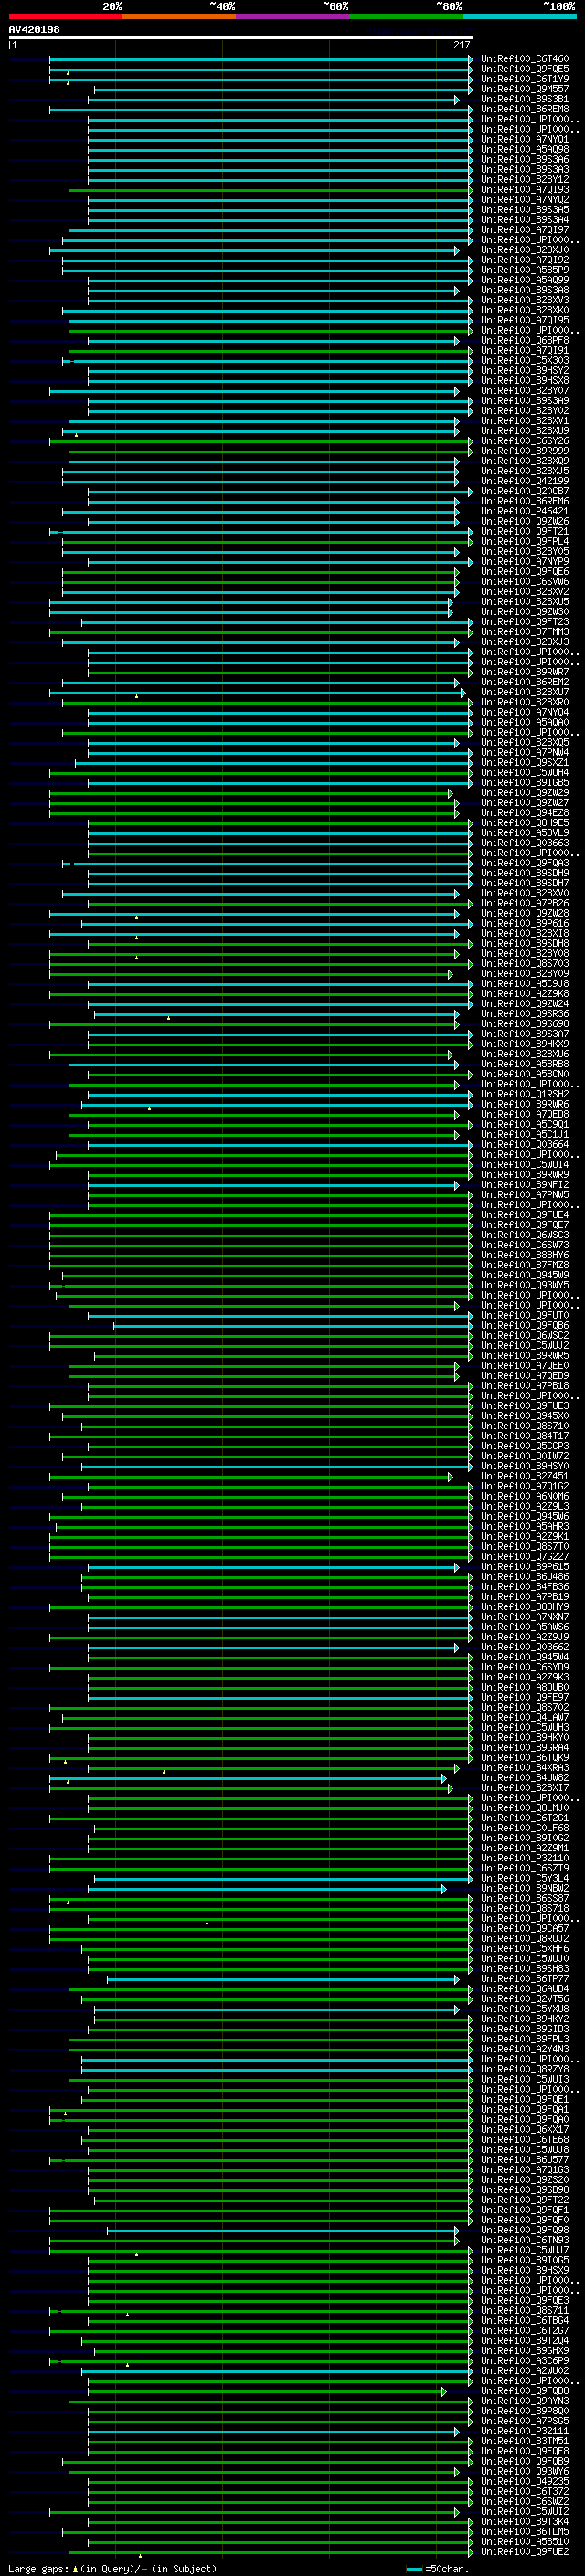This screenshot has height=2576, width=585.
Task: Click the red 20% identity legend segment
Action: click(65, 16)
